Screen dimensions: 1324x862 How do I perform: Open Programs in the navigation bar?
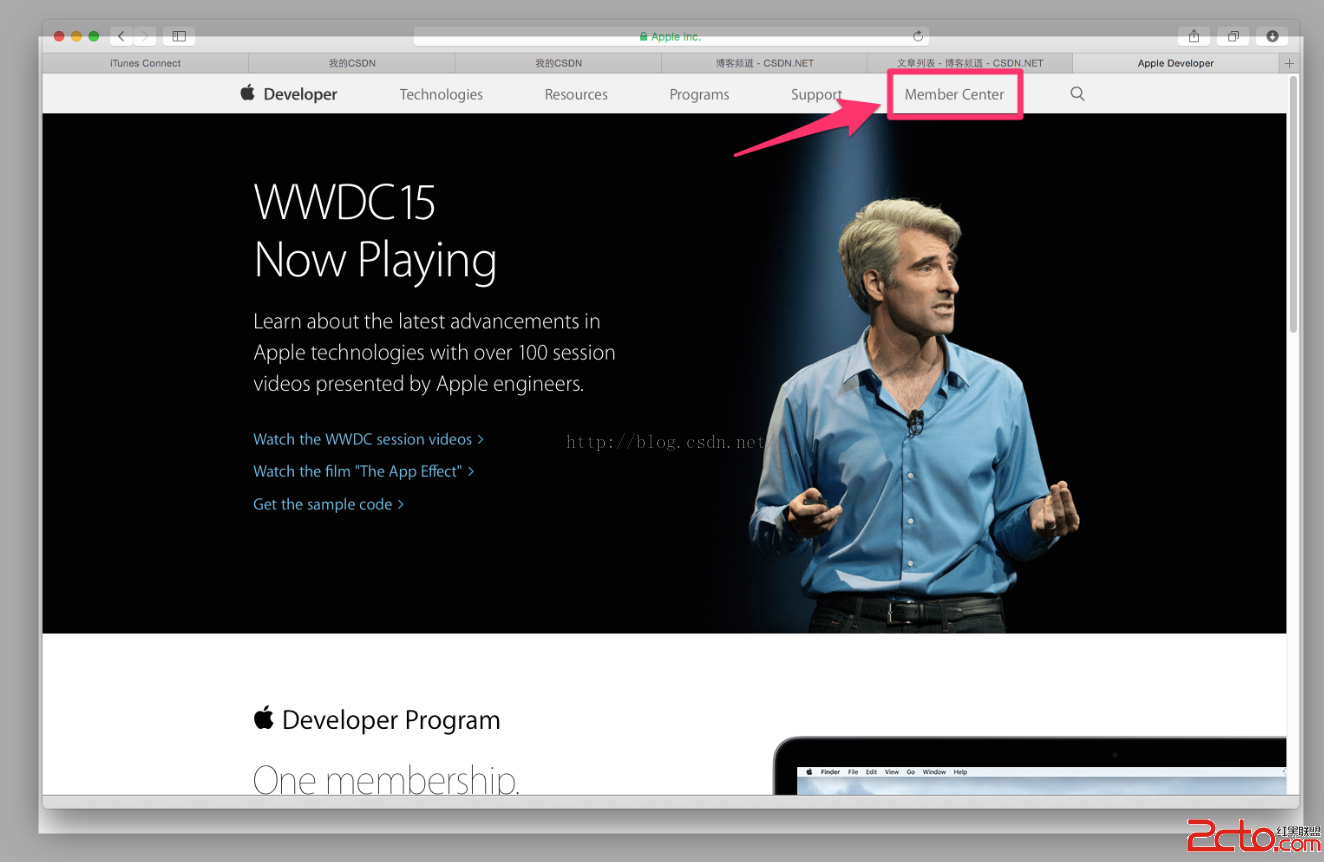coord(699,94)
